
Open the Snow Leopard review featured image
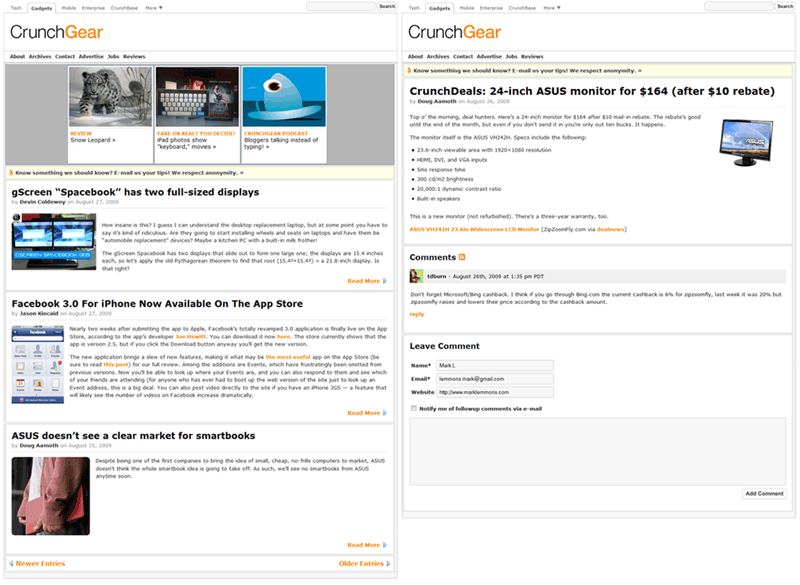click(111, 96)
